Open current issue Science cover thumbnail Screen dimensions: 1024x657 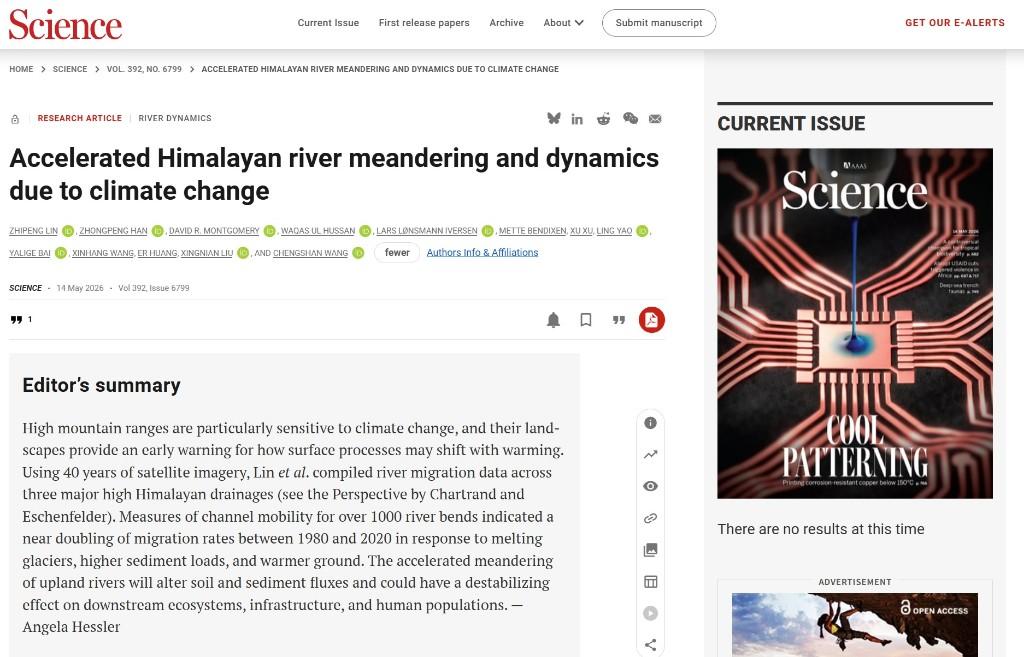pos(855,323)
